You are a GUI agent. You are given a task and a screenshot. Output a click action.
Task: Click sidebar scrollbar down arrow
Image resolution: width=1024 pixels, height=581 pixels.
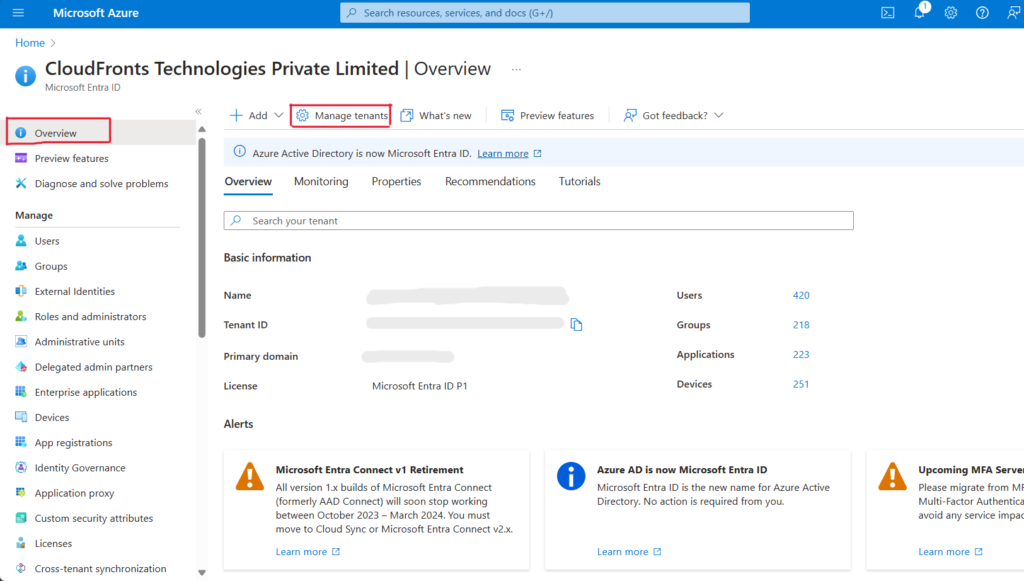pyautogui.click(x=202, y=573)
